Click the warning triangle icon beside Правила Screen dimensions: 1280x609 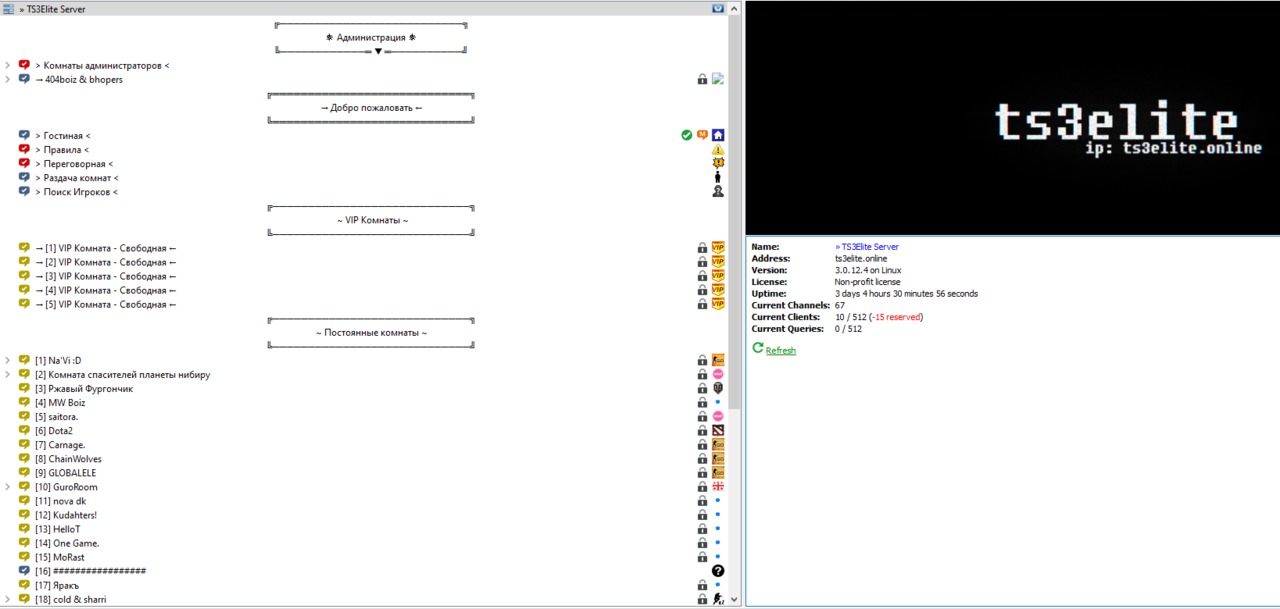point(718,150)
